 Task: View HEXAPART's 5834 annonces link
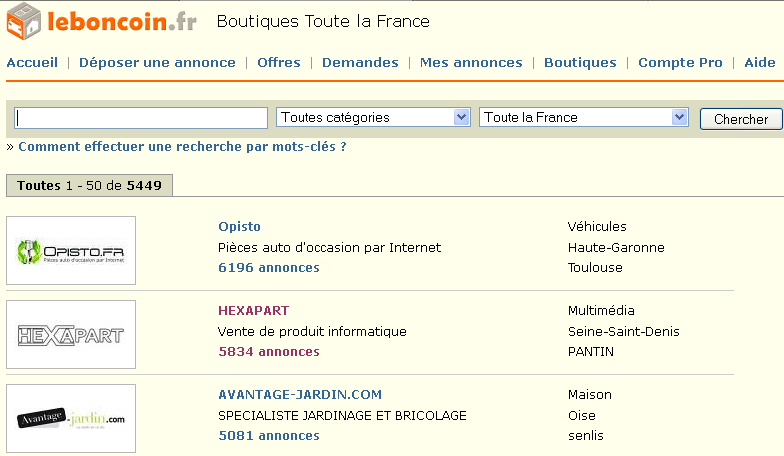[269, 352]
